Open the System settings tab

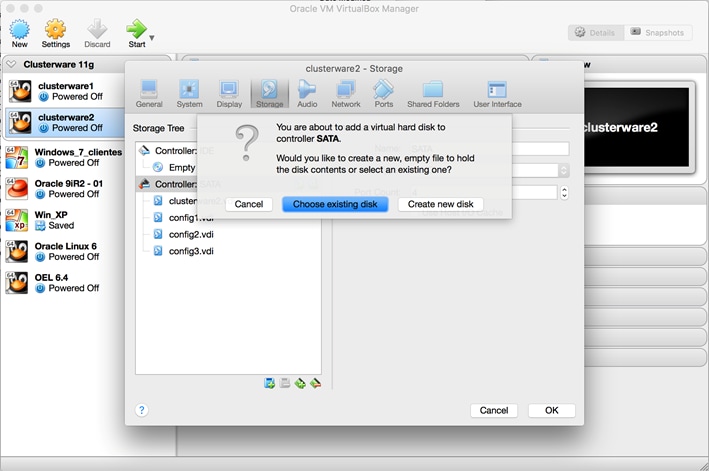point(189,94)
